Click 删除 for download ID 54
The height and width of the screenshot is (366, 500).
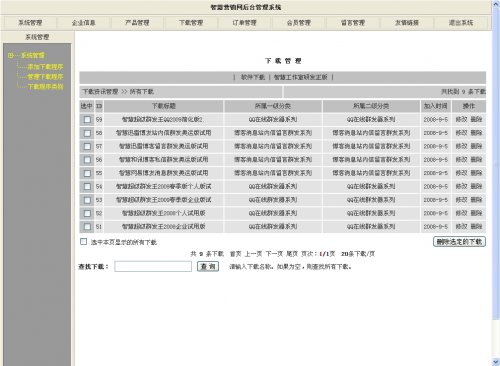click(x=477, y=186)
